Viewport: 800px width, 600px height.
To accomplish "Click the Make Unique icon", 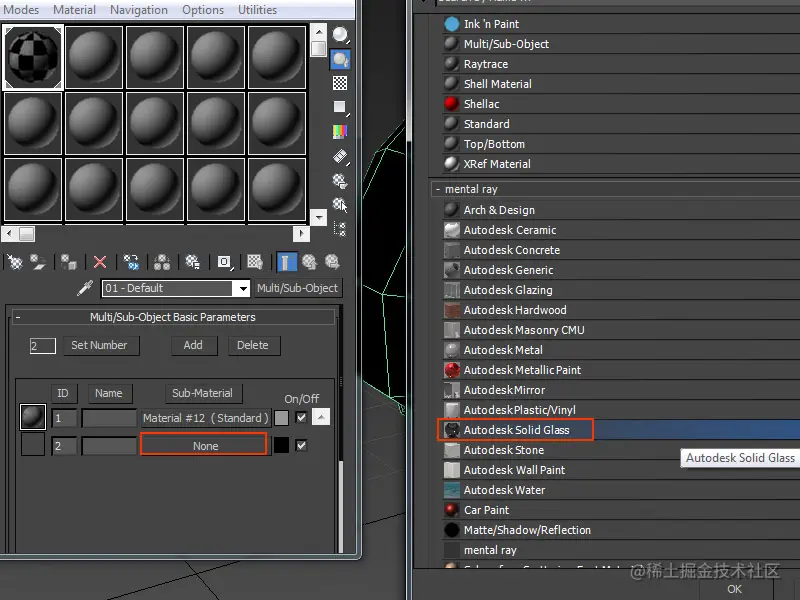I will point(162,262).
